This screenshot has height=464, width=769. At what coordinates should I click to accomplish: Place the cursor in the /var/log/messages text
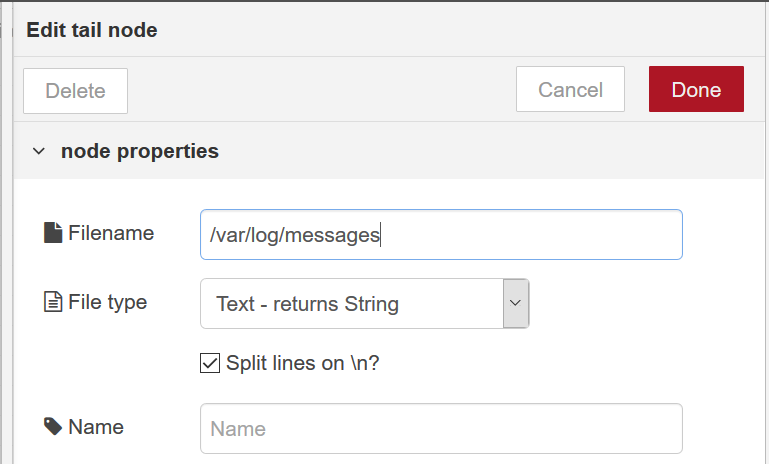pyautogui.click(x=295, y=235)
